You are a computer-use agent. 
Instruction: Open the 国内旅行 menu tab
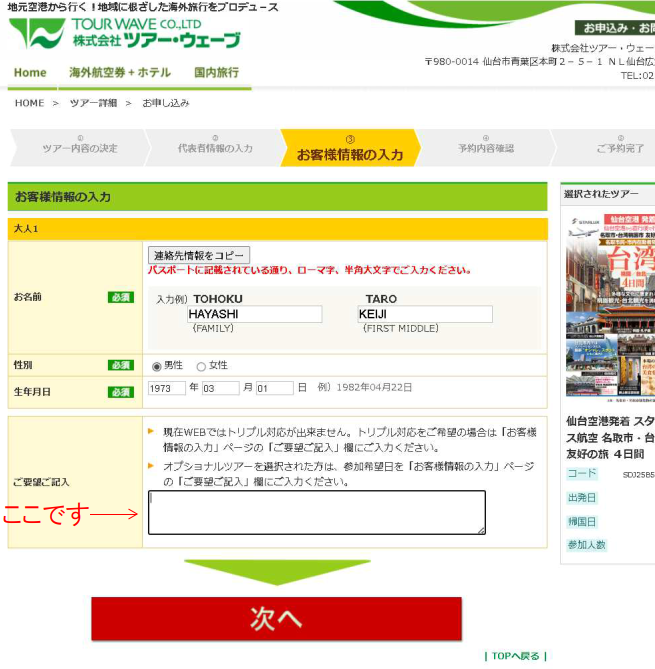point(216,73)
